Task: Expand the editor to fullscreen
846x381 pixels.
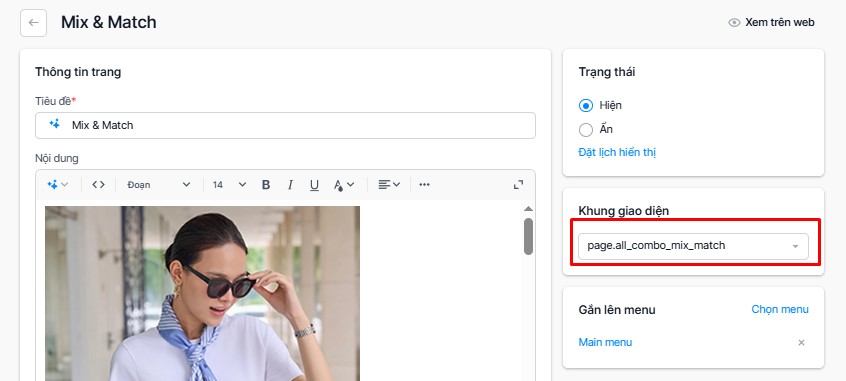Action: [518, 185]
